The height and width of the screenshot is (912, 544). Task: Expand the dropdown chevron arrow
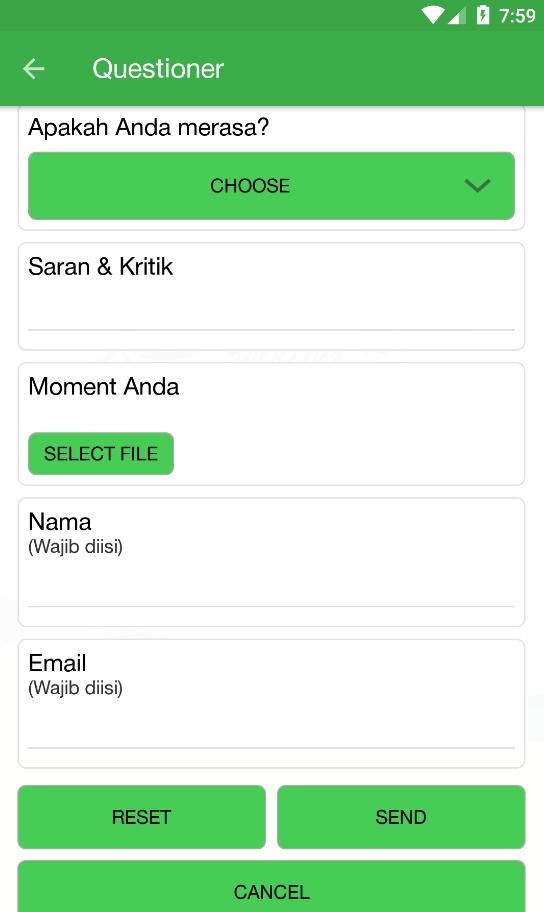(477, 186)
